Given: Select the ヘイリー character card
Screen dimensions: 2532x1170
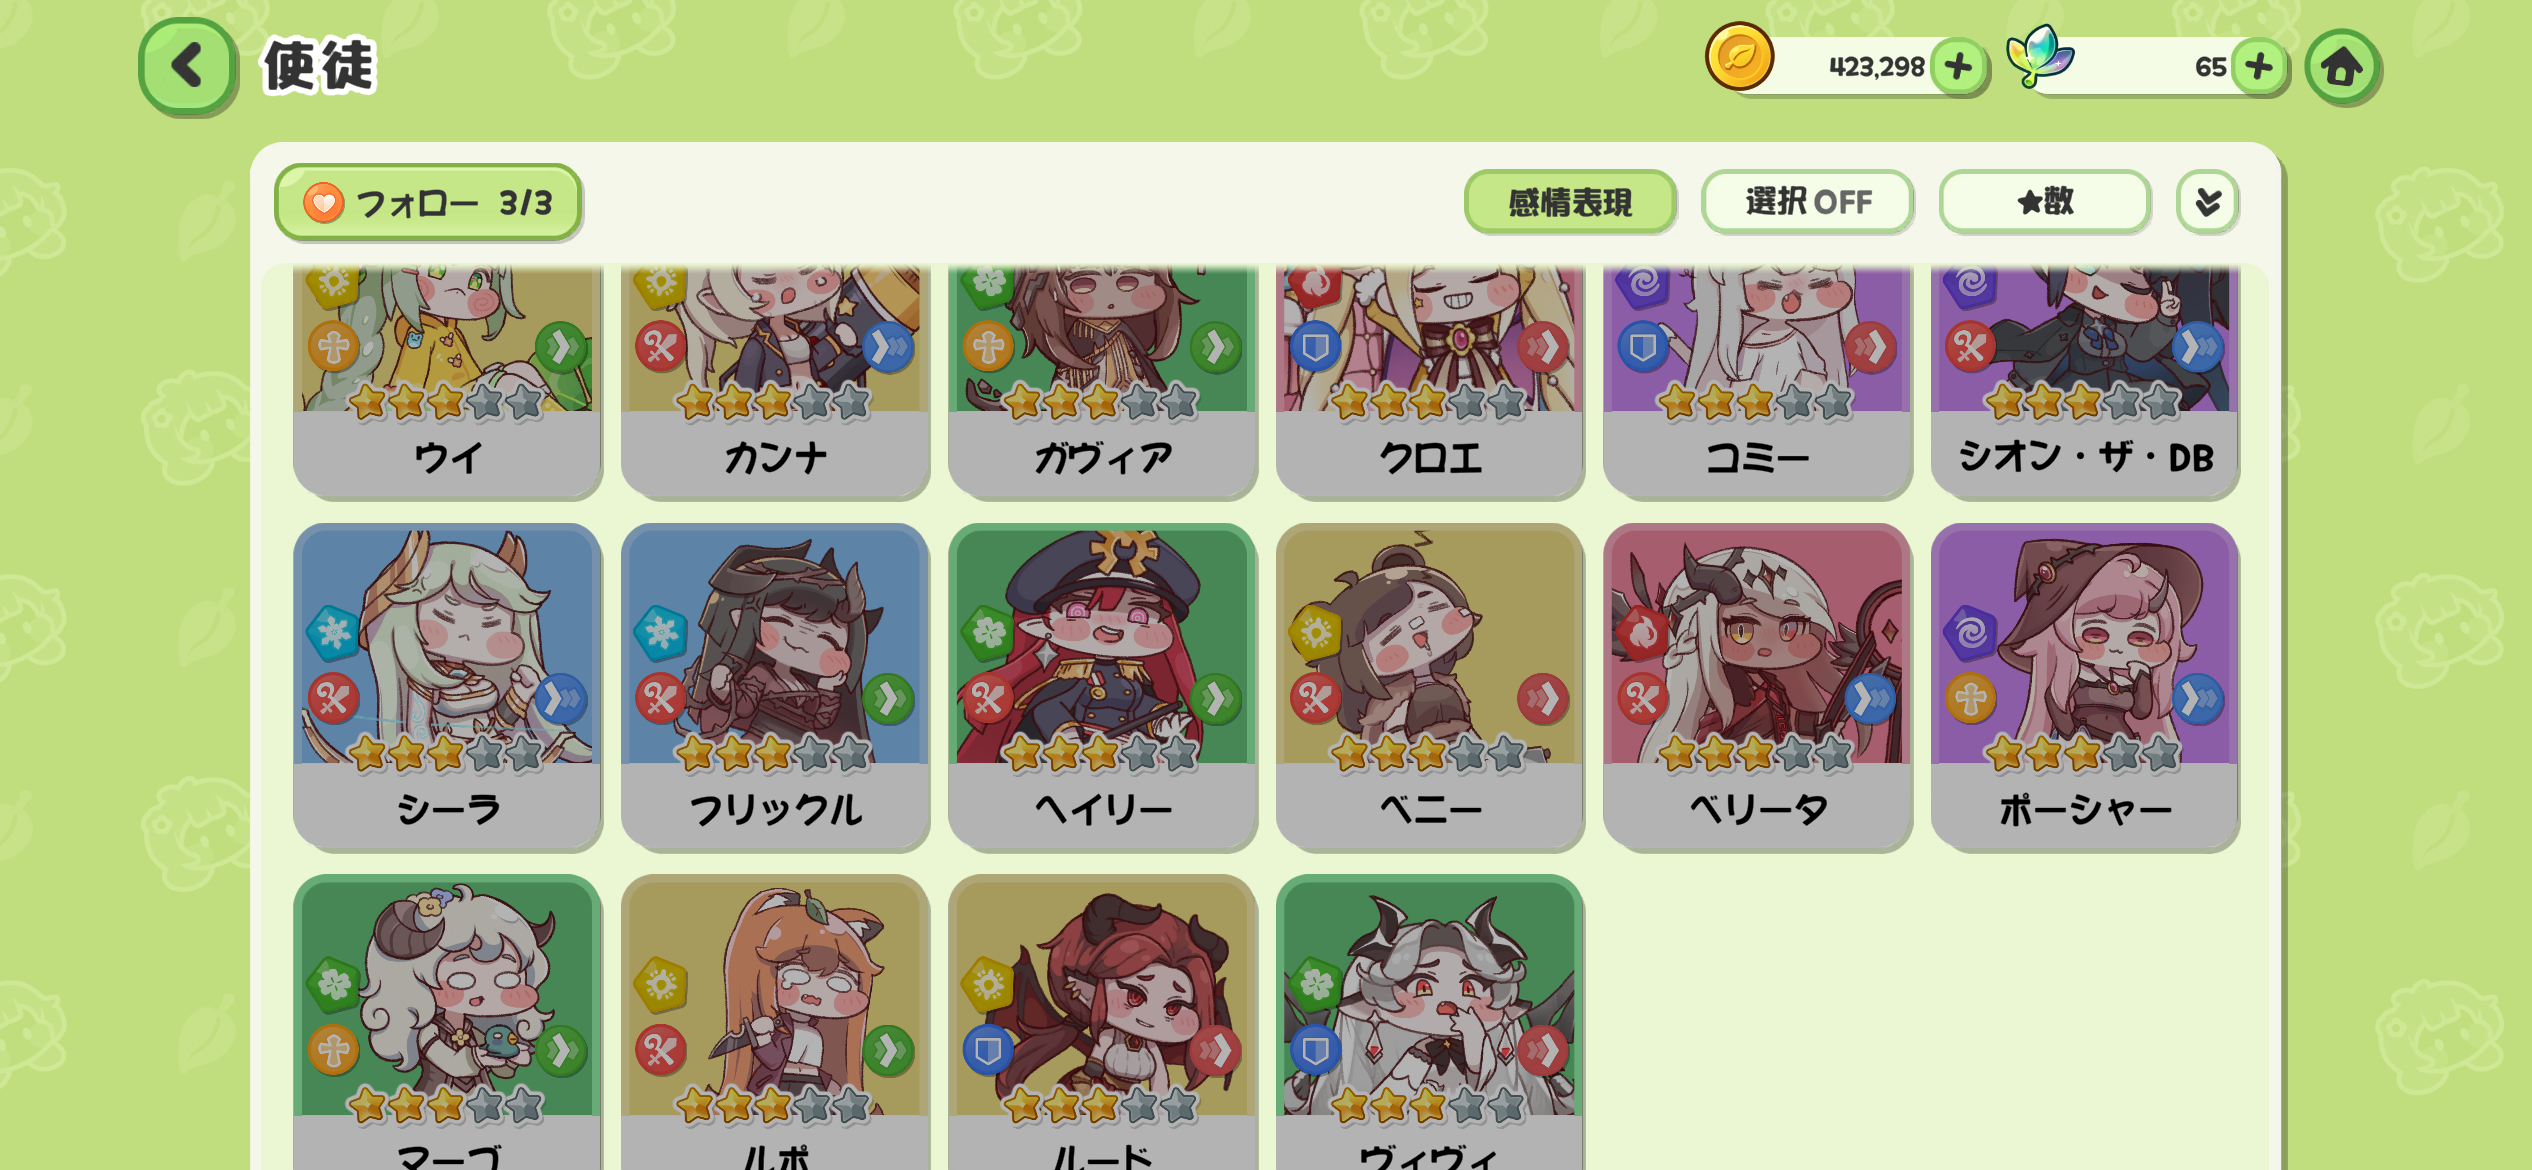Looking at the screenshot, I should [1102, 686].
